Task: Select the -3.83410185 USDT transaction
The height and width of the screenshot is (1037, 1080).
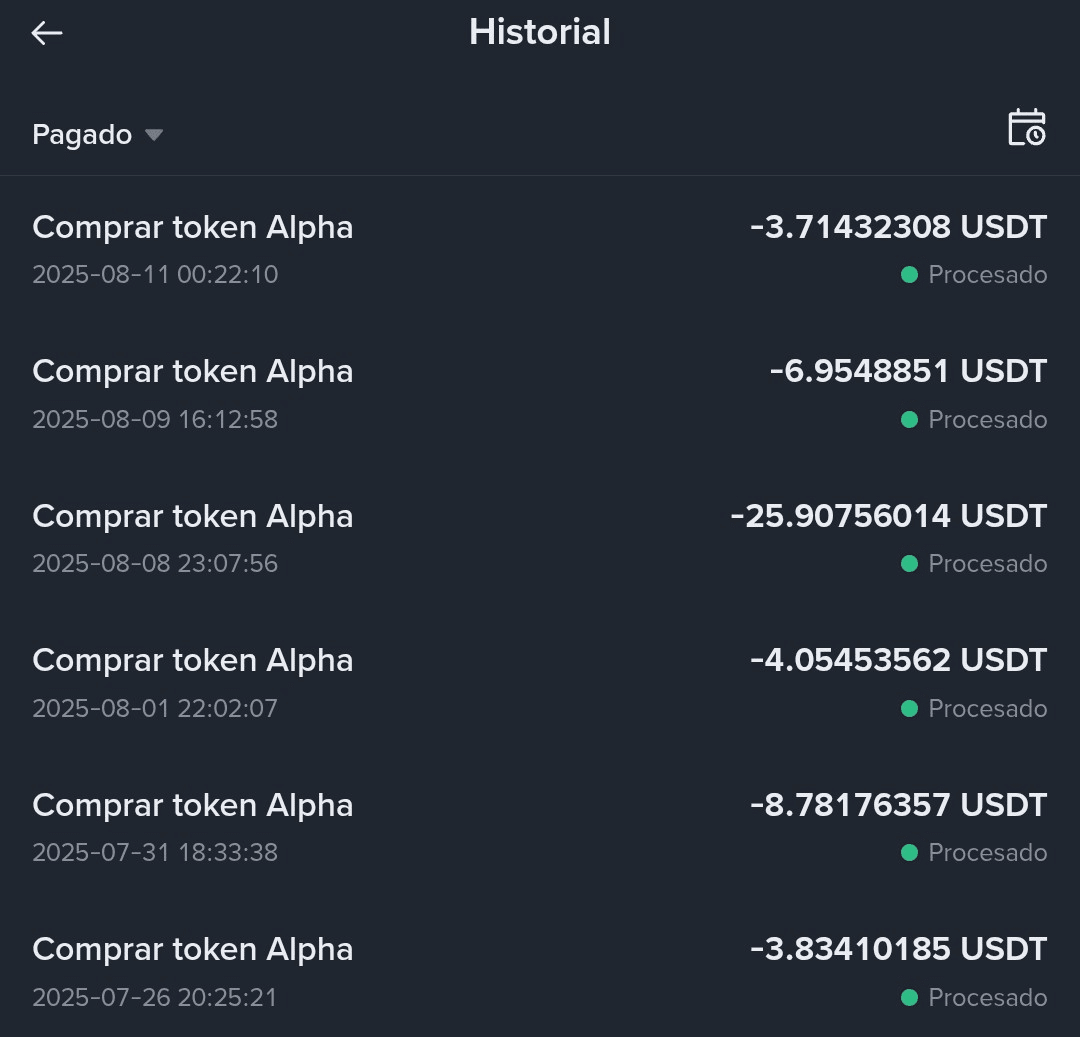Action: (540, 972)
